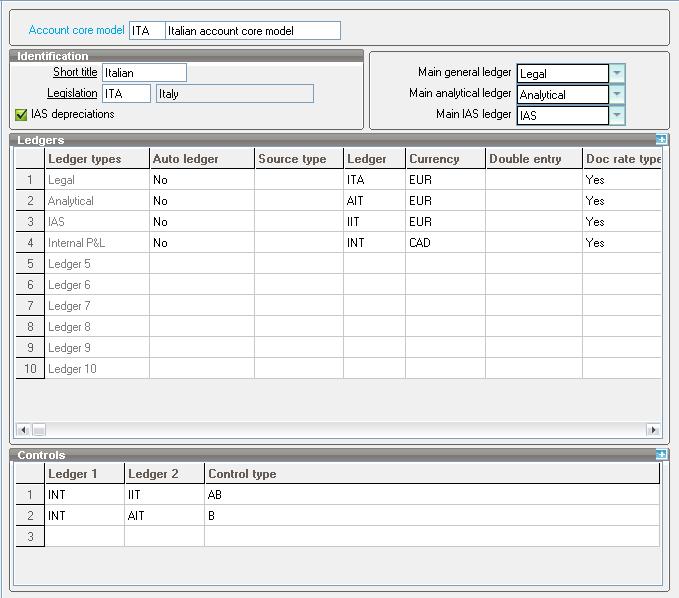Click the Doc rate type Yes cell for Analytical

[622, 200]
